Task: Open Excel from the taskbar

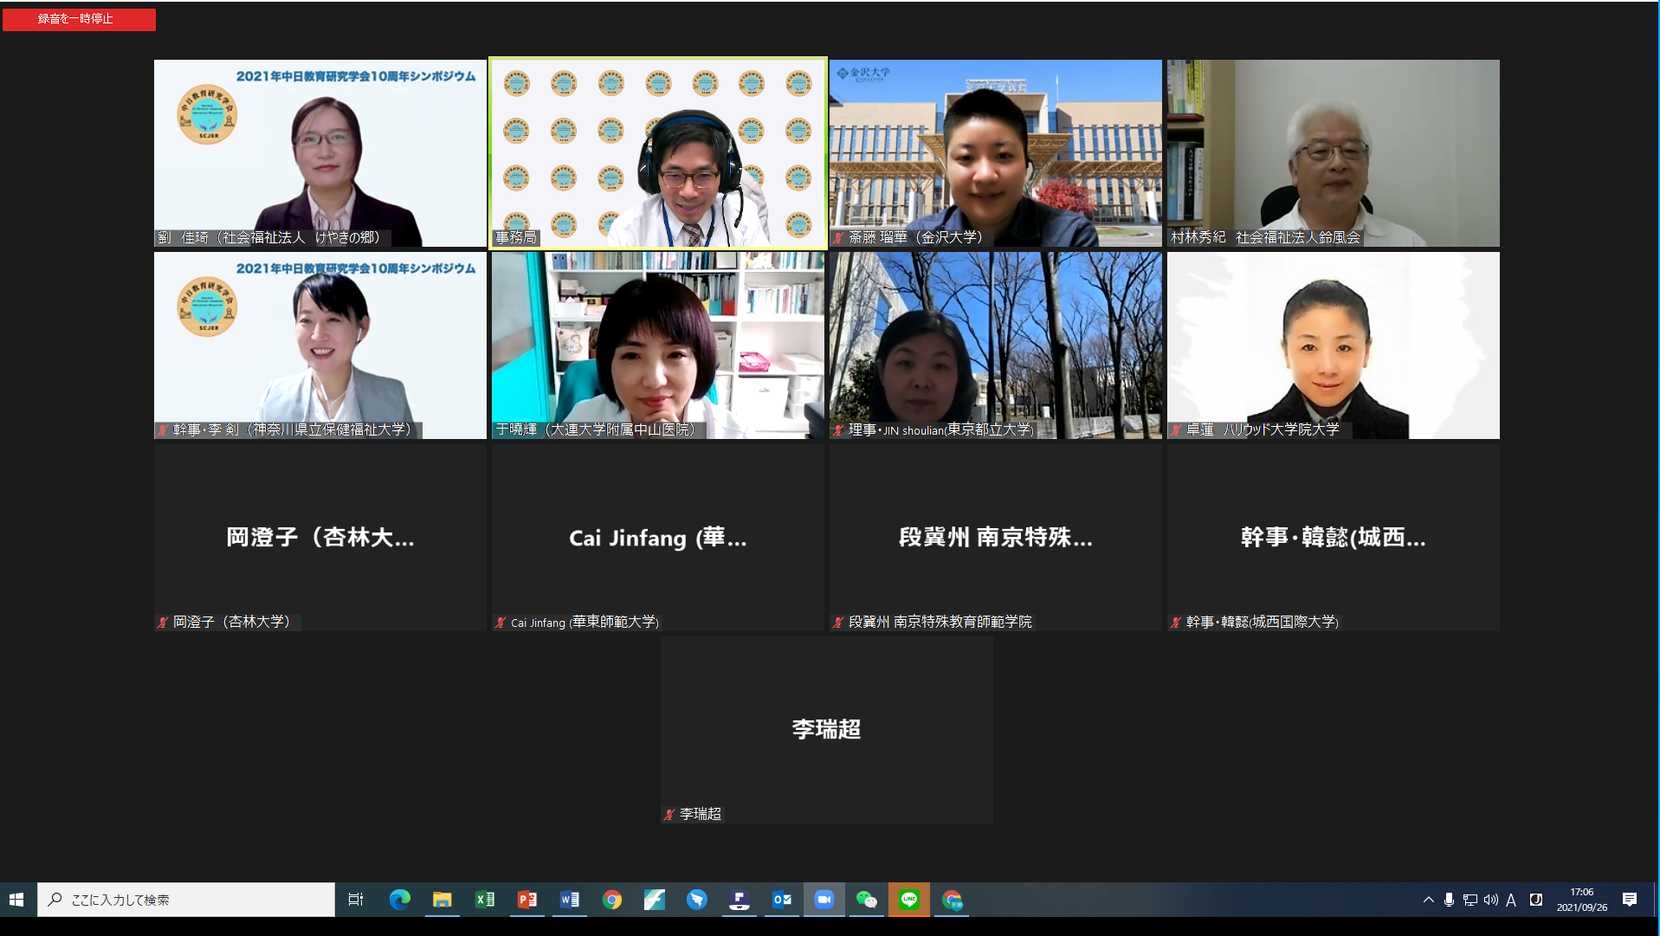Action: [x=485, y=900]
